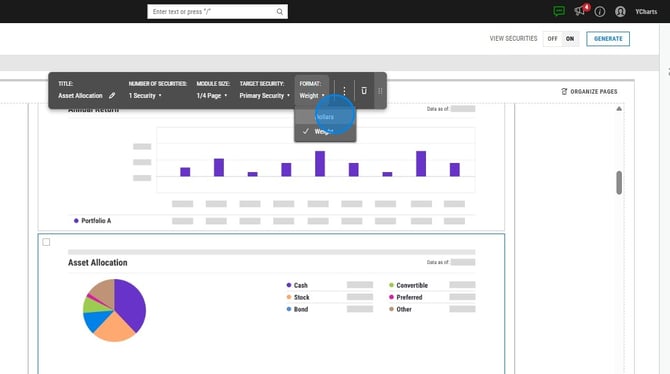The width and height of the screenshot is (670, 374).
Task: Open the info help icon
Action: [599, 12]
